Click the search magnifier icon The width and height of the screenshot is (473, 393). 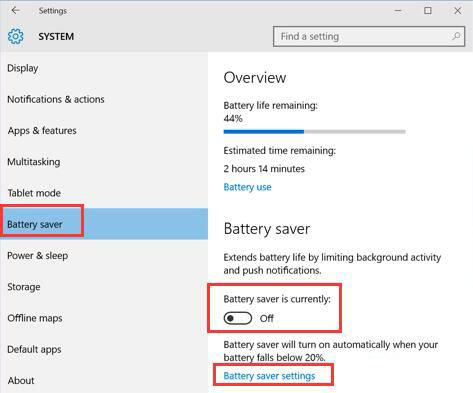pos(456,36)
